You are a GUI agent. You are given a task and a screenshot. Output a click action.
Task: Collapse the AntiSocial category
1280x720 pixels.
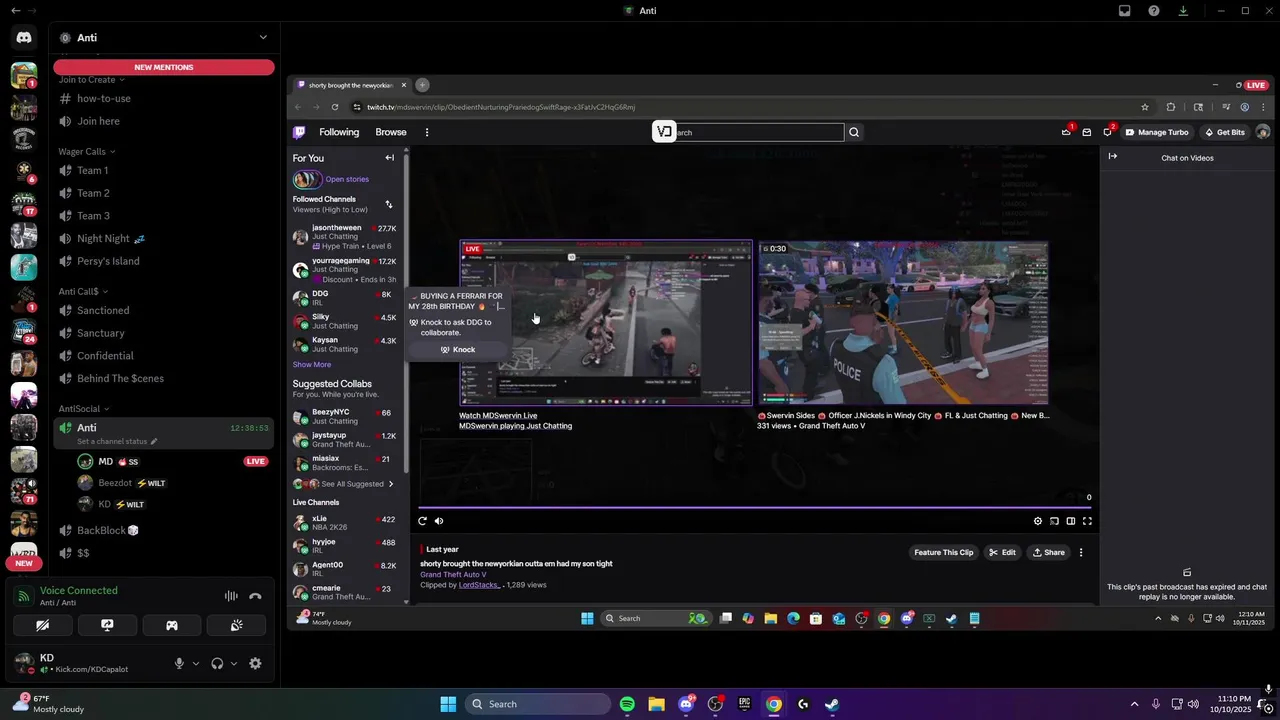tap(84, 408)
